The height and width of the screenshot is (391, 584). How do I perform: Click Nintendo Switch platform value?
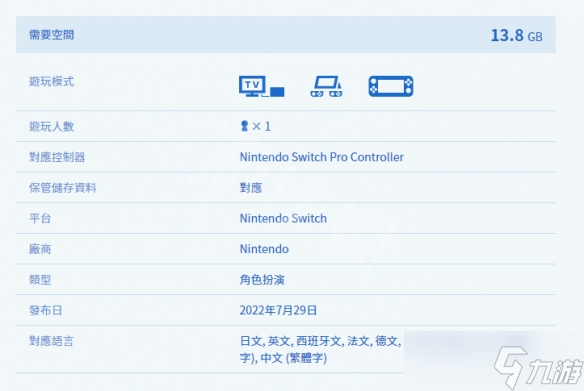283,218
